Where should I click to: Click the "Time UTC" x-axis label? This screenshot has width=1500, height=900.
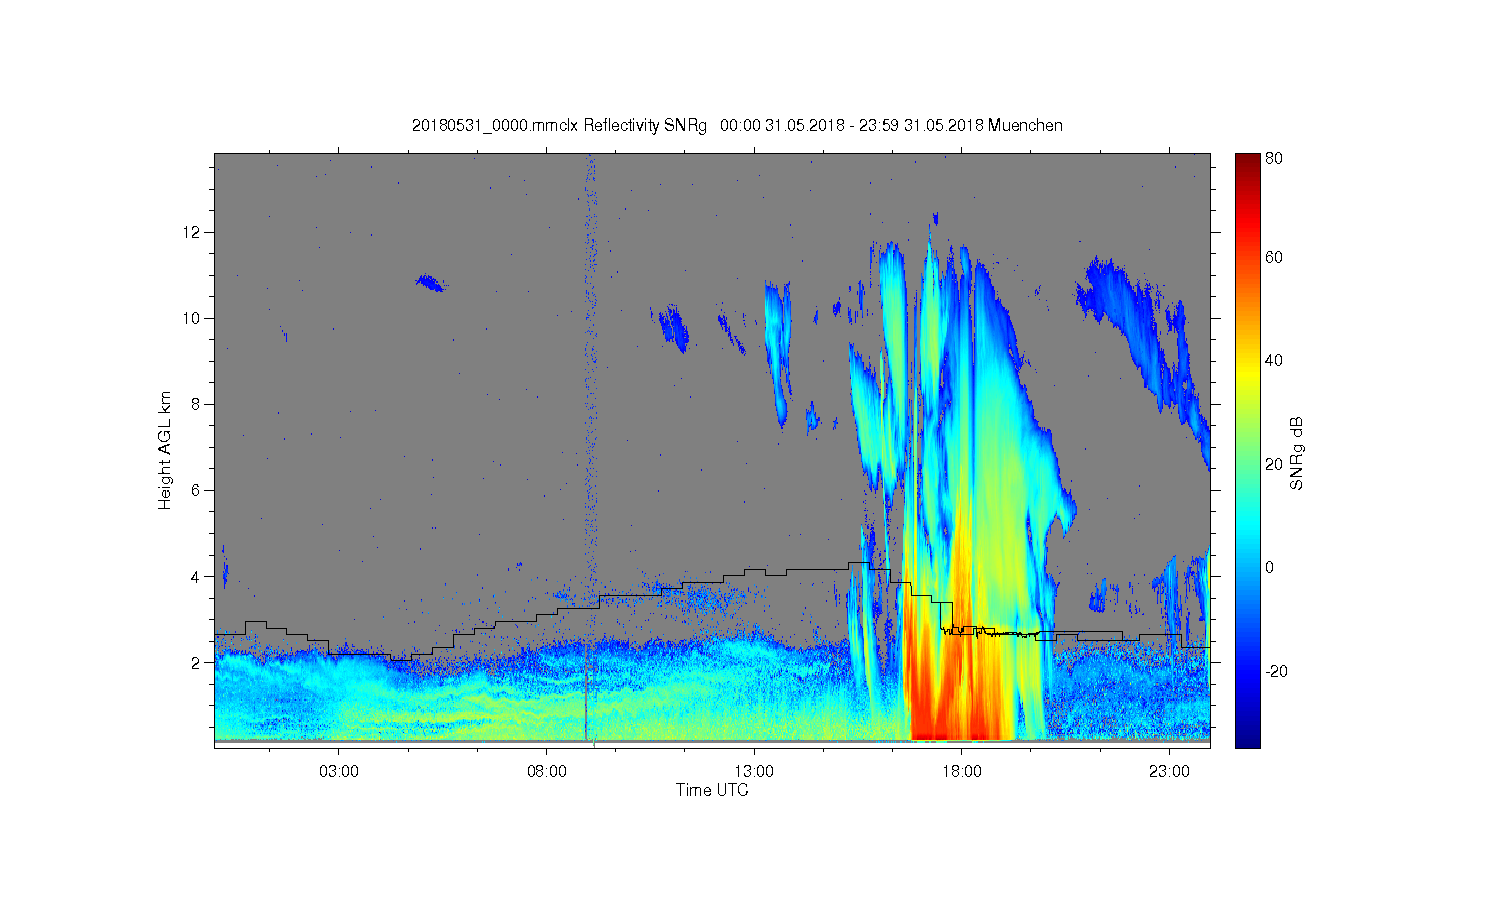(x=712, y=790)
